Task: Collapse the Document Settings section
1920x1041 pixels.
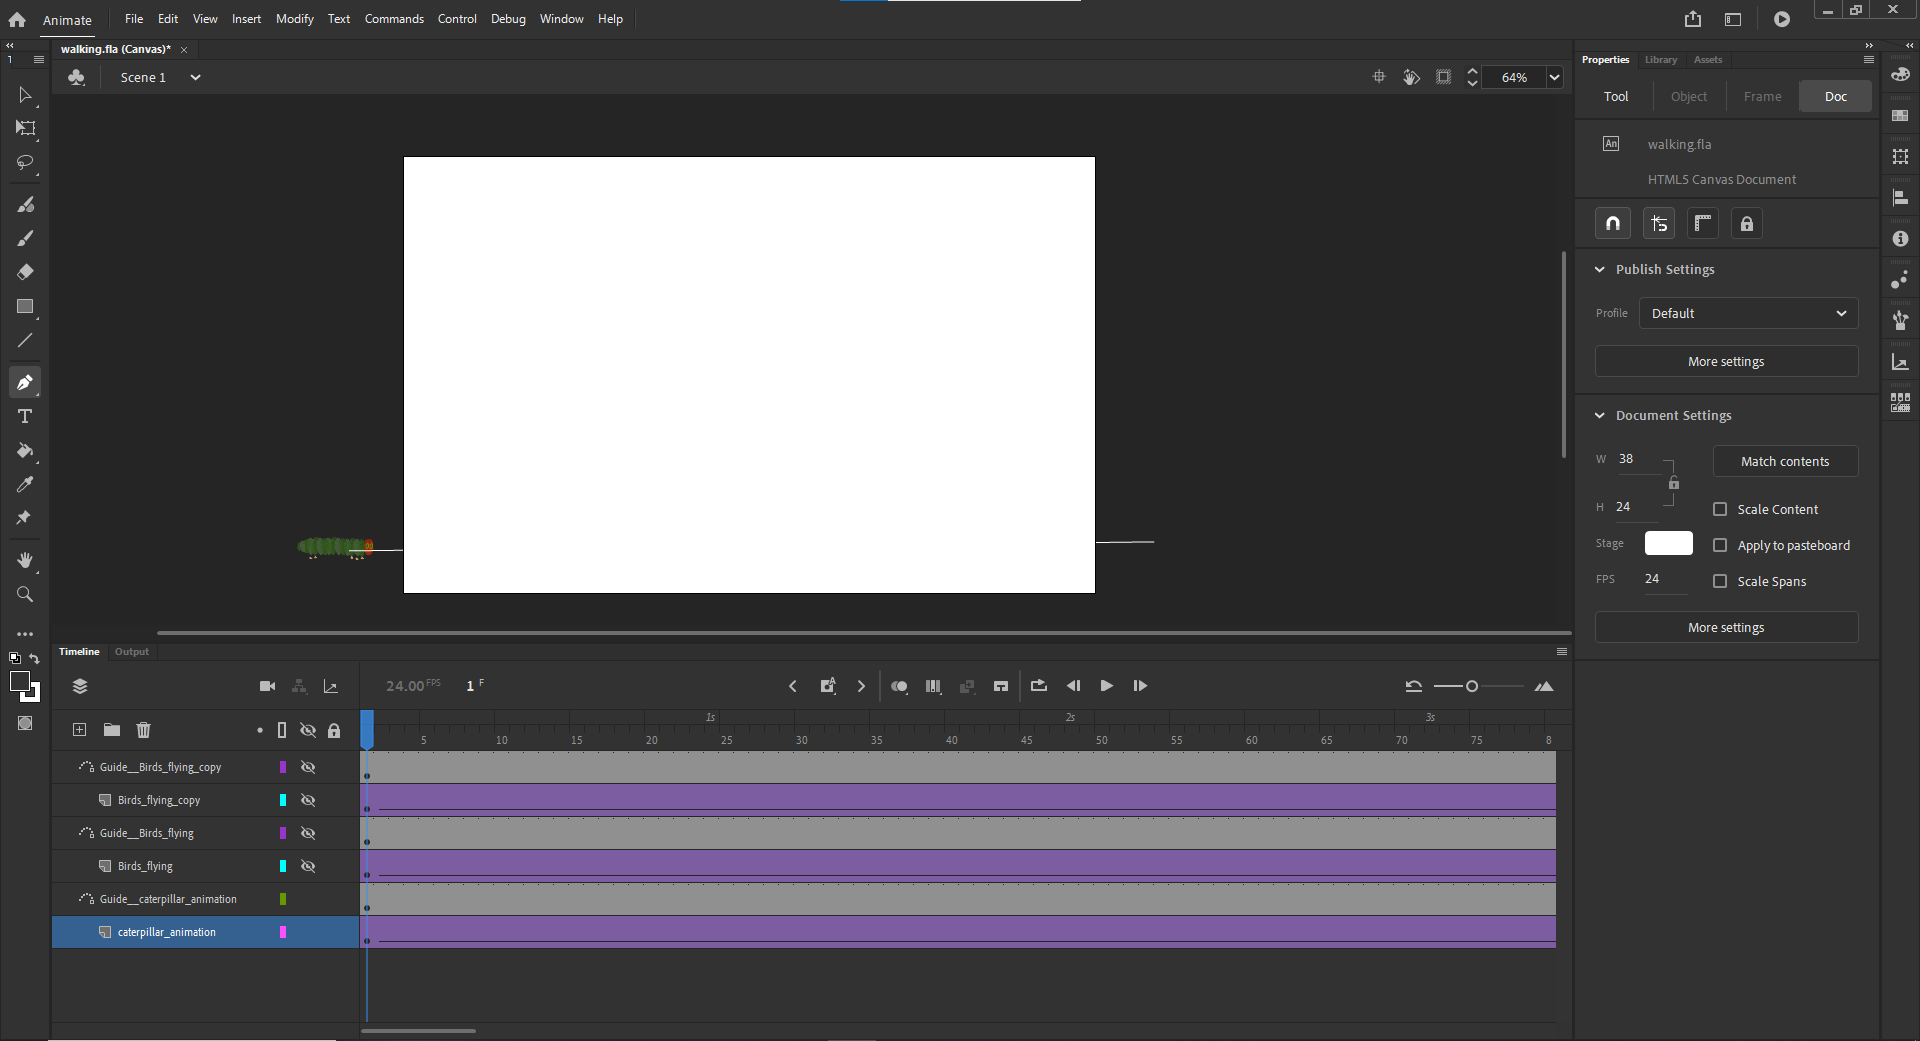Action: [1600, 415]
